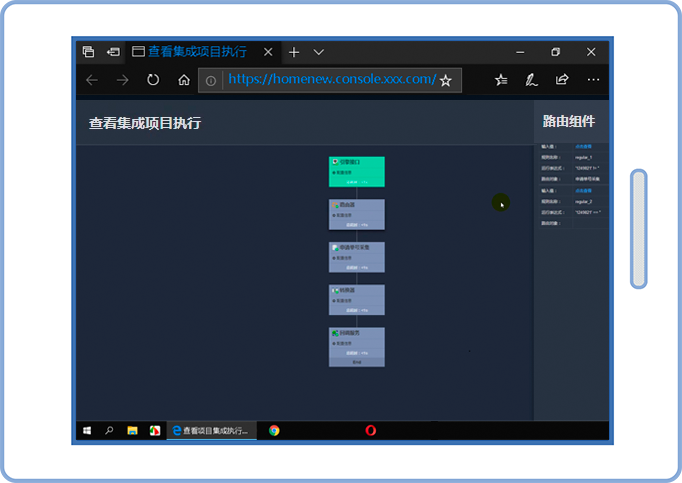Launch Opera from the taskbar

[x=370, y=431]
